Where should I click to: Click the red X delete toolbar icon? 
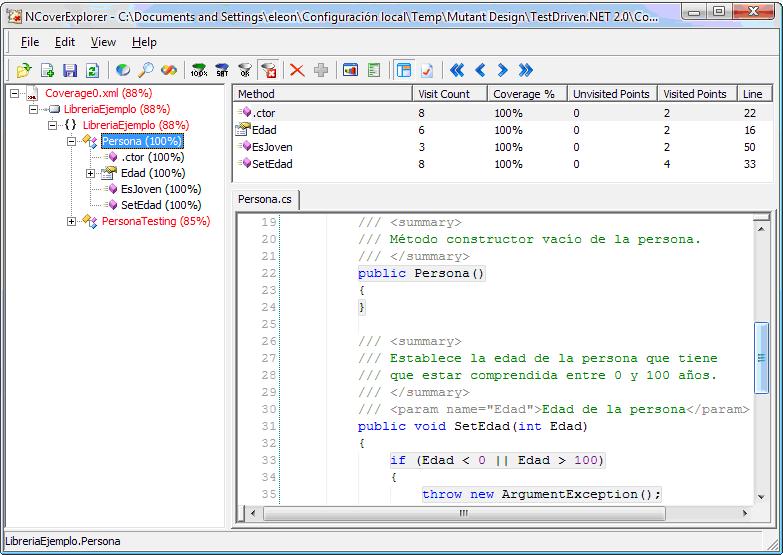pyautogui.click(x=298, y=70)
